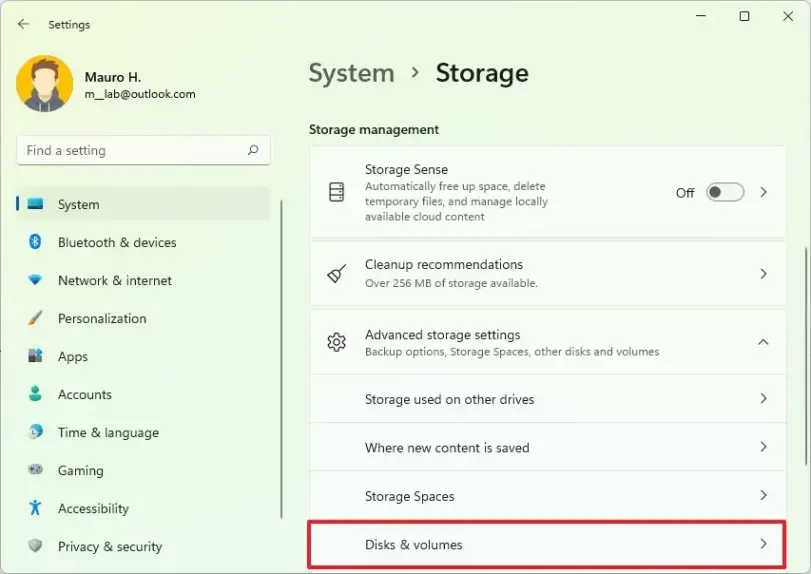Click the Find a setting search box
Image resolution: width=811 pixels, height=574 pixels.
[x=130, y=151]
